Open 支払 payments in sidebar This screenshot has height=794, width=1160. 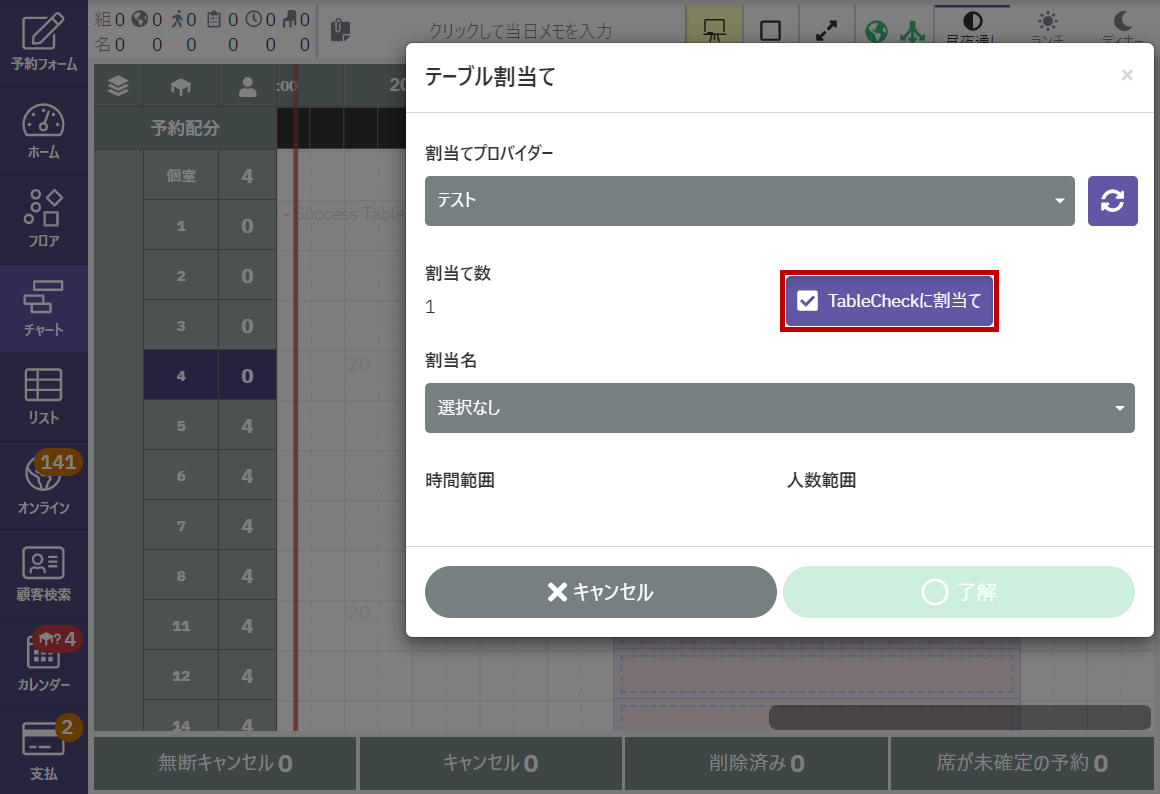coord(43,749)
